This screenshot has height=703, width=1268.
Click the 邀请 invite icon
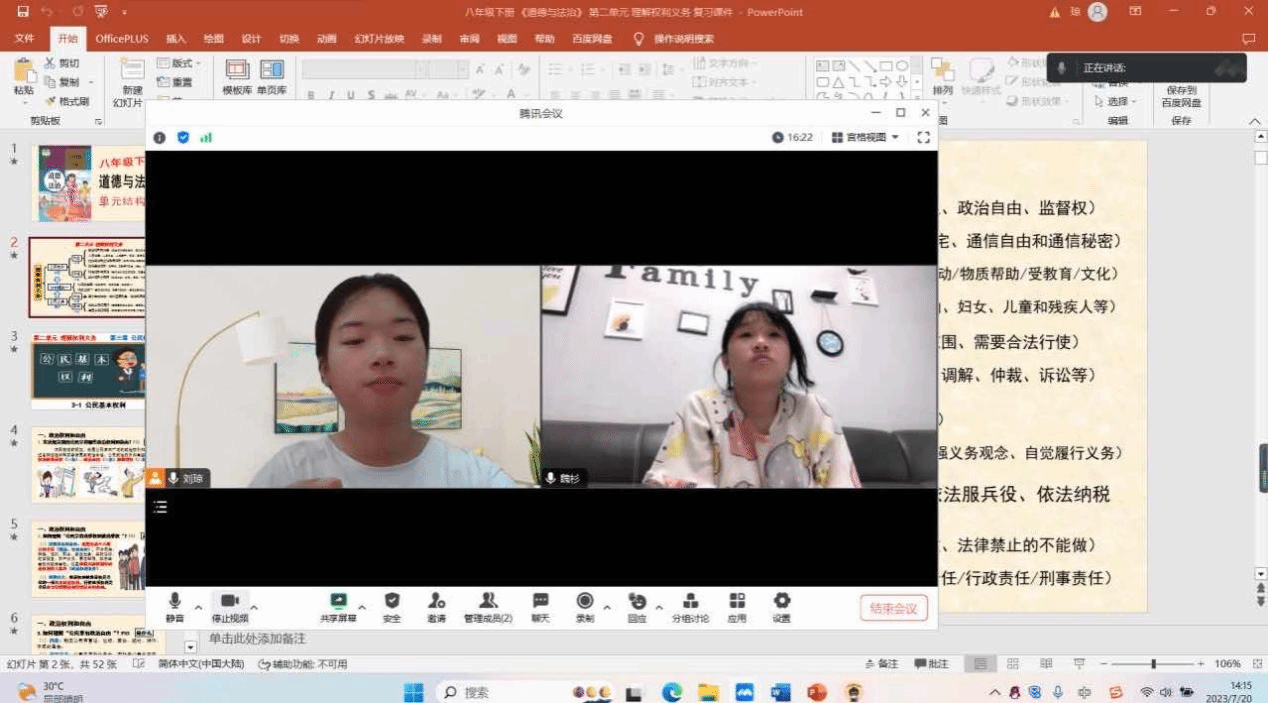[x=436, y=601]
